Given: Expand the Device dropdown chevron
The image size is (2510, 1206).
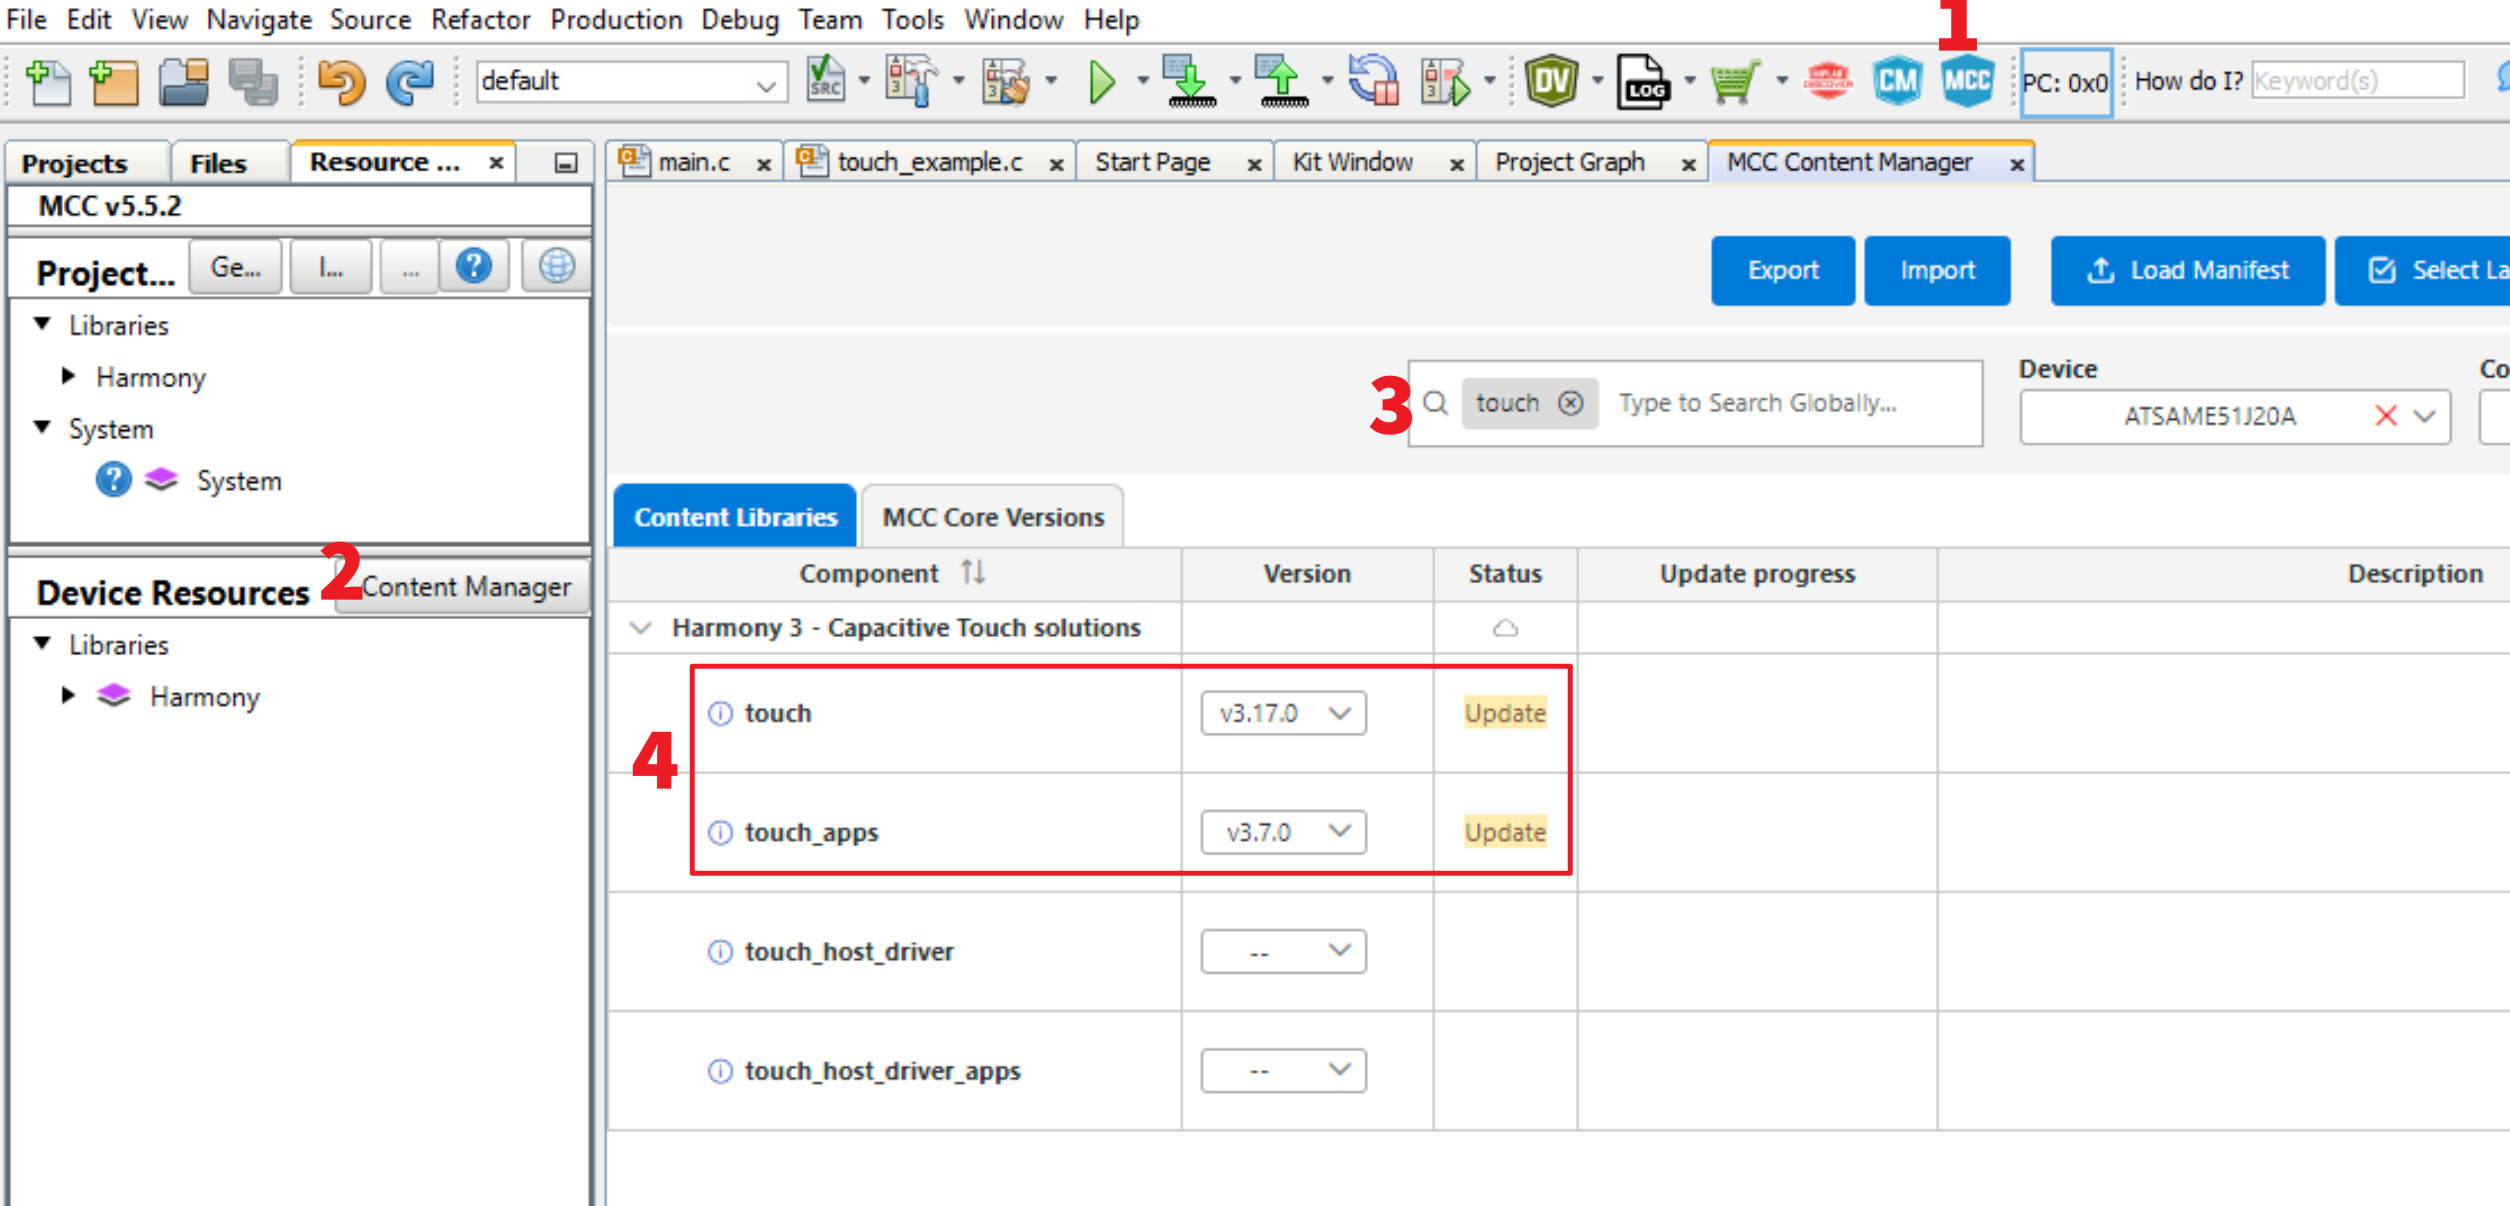Looking at the screenshot, I should pyautogui.click(x=2424, y=416).
